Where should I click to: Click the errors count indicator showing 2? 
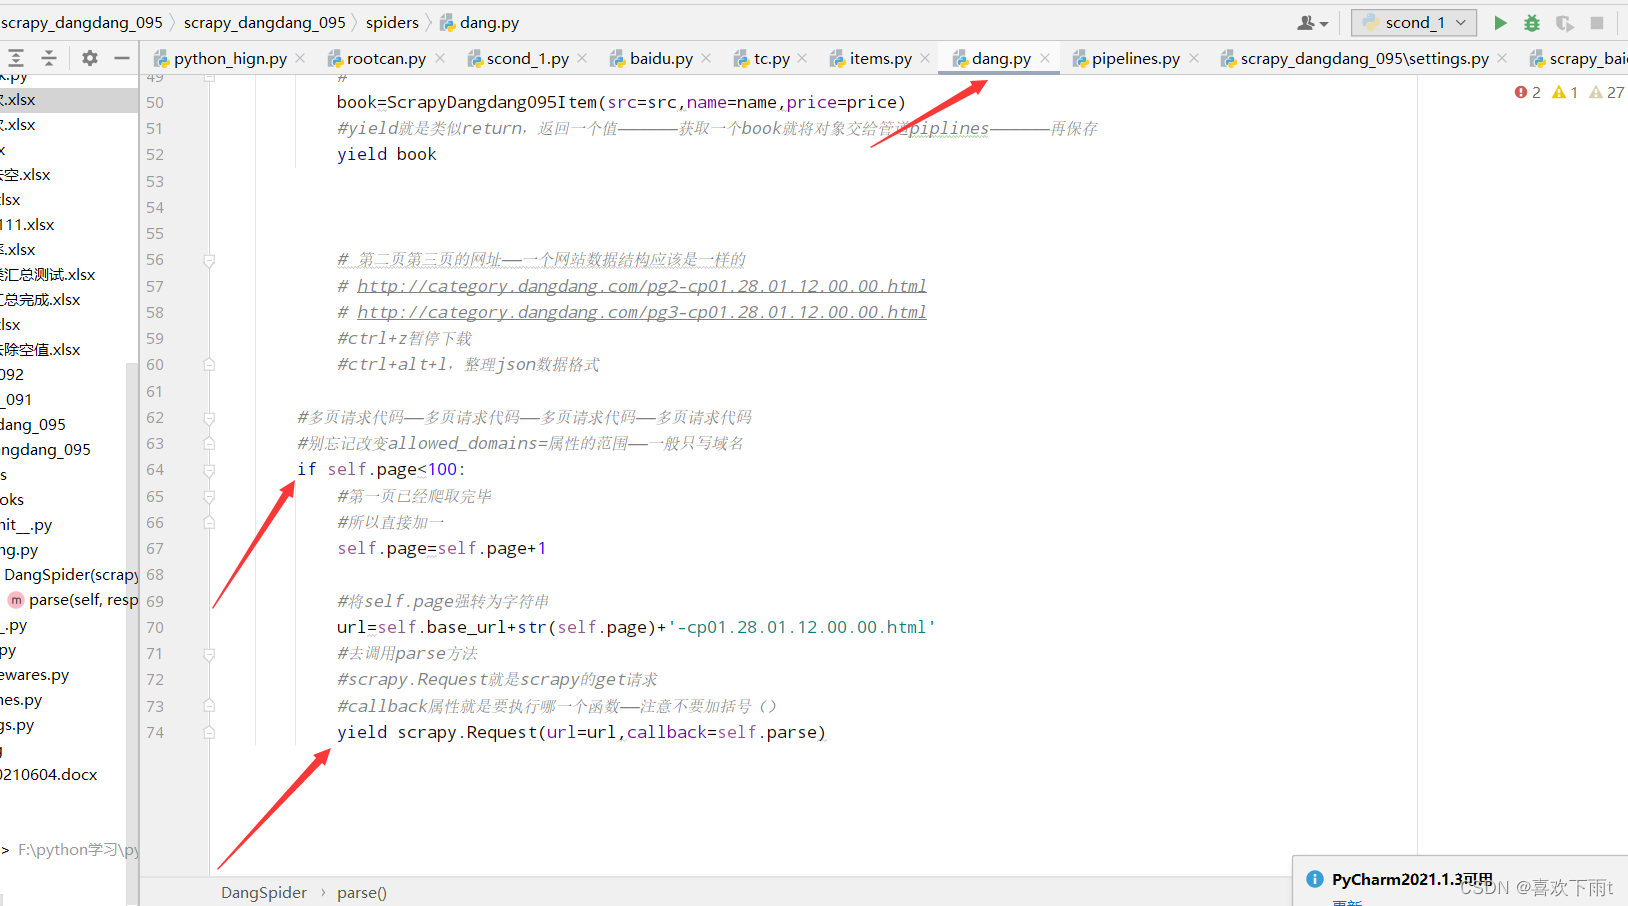pos(1528,92)
